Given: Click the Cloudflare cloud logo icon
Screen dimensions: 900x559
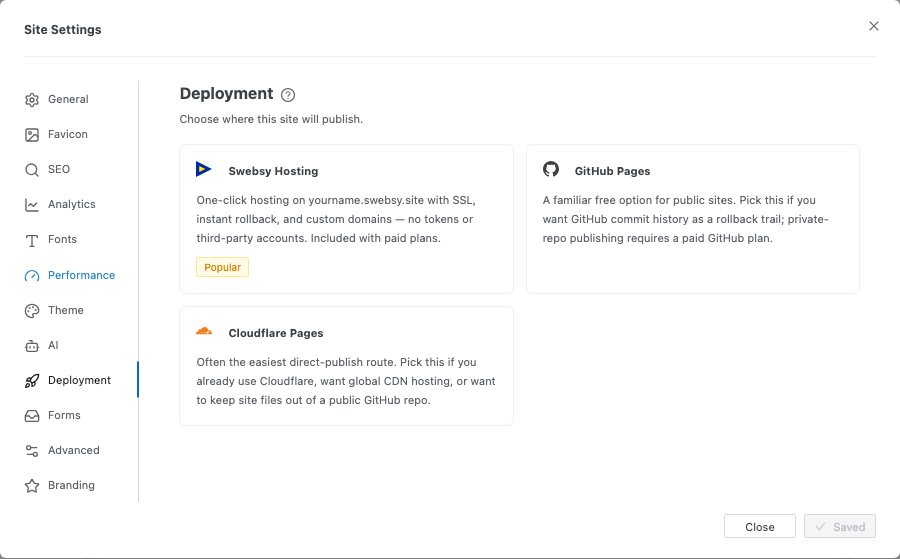Looking at the screenshot, I should click(x=204, y=331).
